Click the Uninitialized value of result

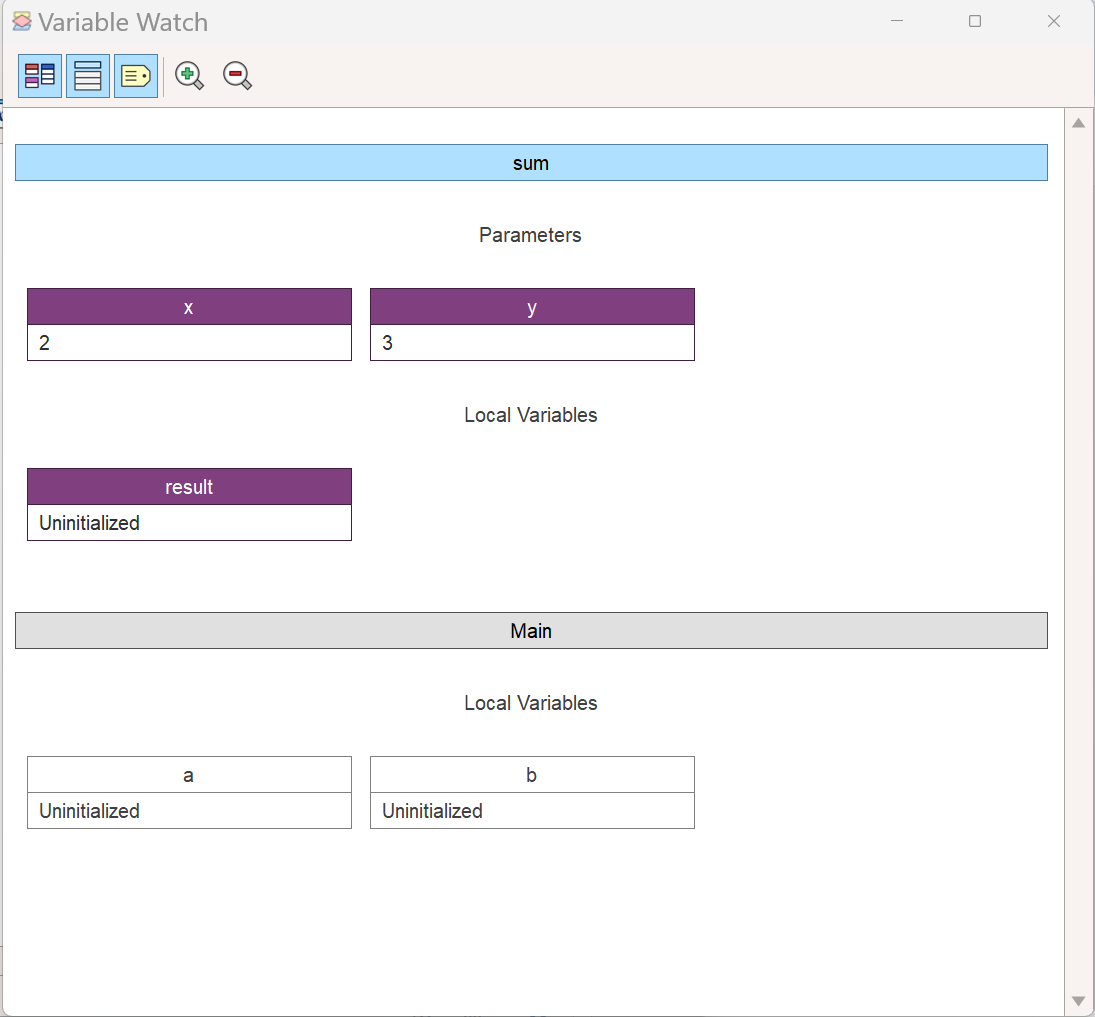pyautogui.click(x=189, y=523)
